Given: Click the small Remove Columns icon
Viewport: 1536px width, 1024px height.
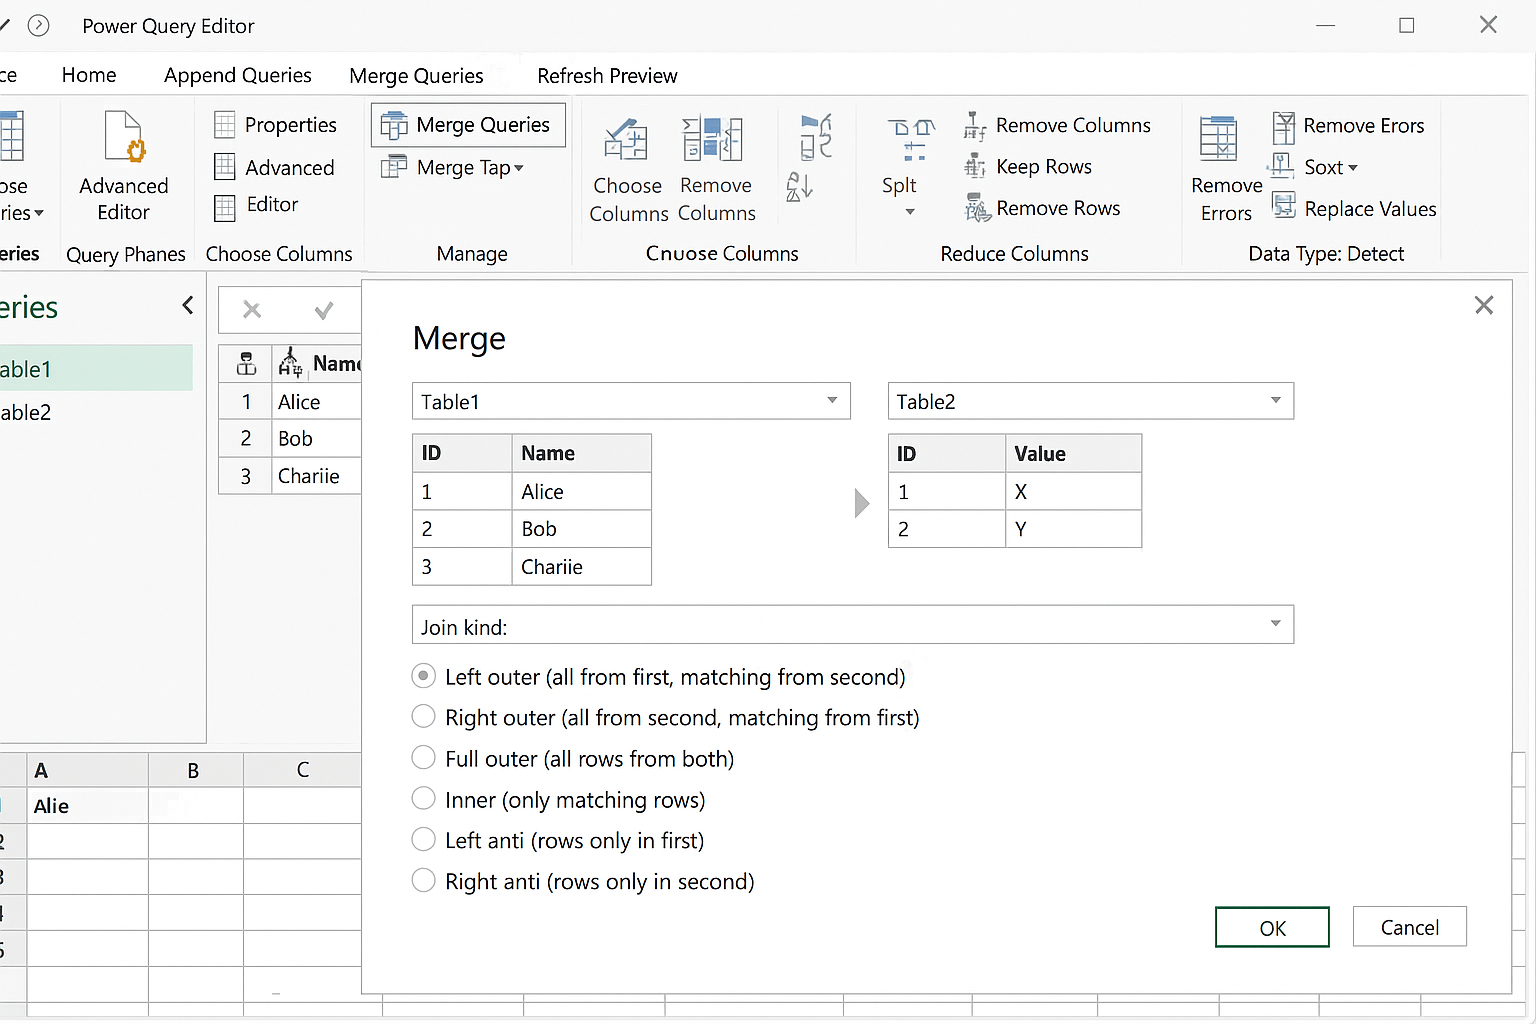Looking at the screenshot, I should coord(975,126).
